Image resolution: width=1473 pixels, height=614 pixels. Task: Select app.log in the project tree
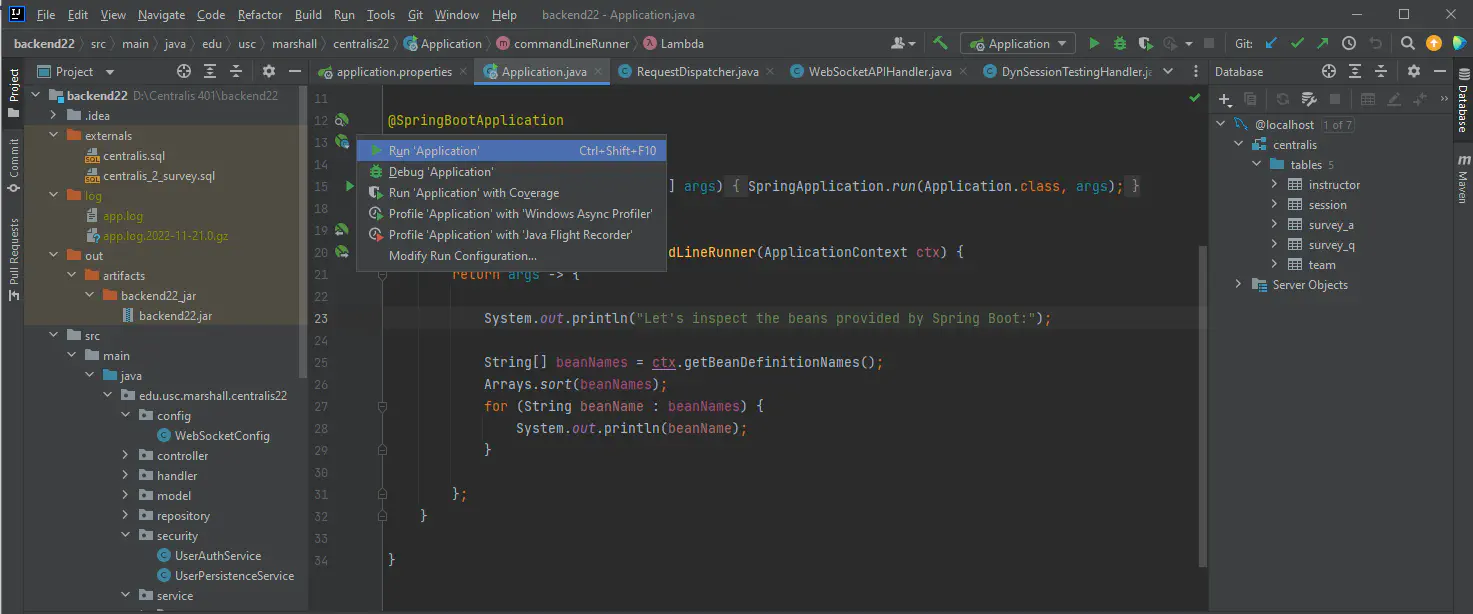click(x=123, y=216)
